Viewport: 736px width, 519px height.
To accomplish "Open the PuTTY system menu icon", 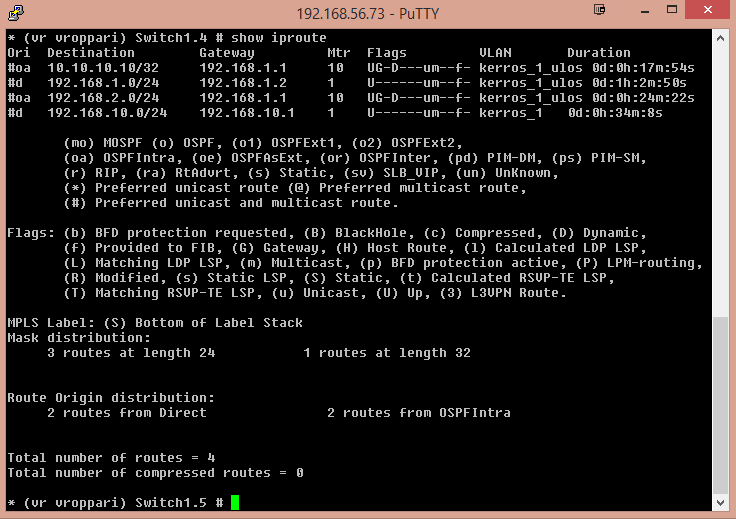I will click(16, 13).
